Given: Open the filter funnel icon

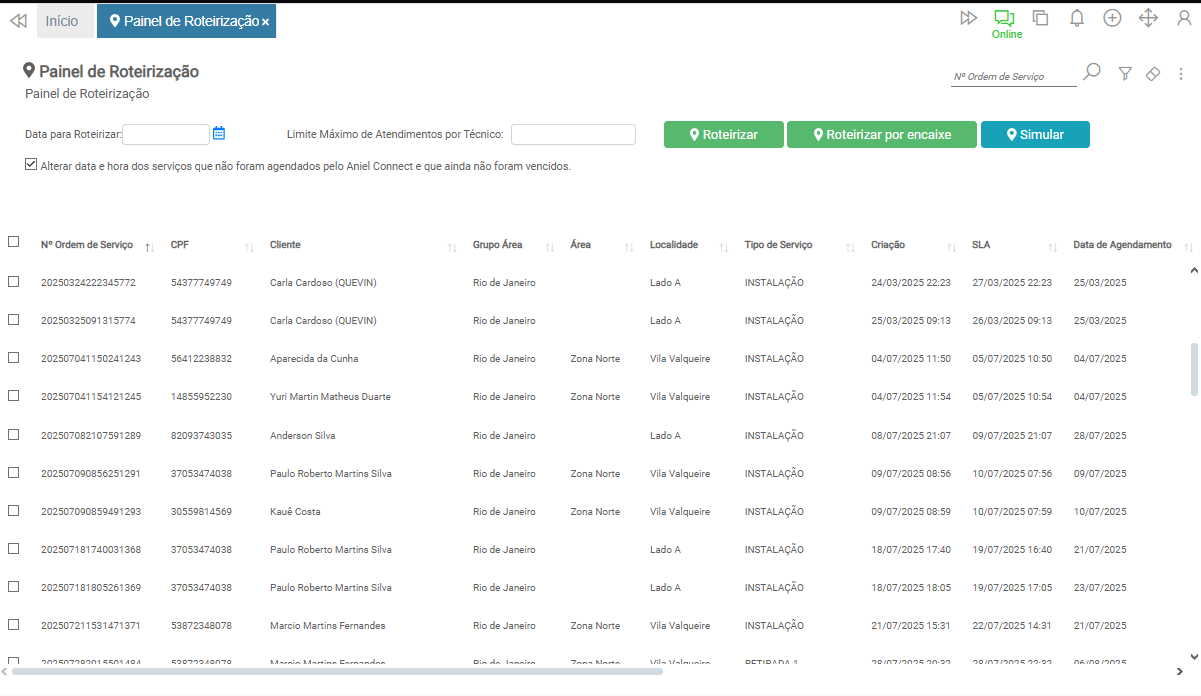Looking at the screenshot, I should (1125, 73).
